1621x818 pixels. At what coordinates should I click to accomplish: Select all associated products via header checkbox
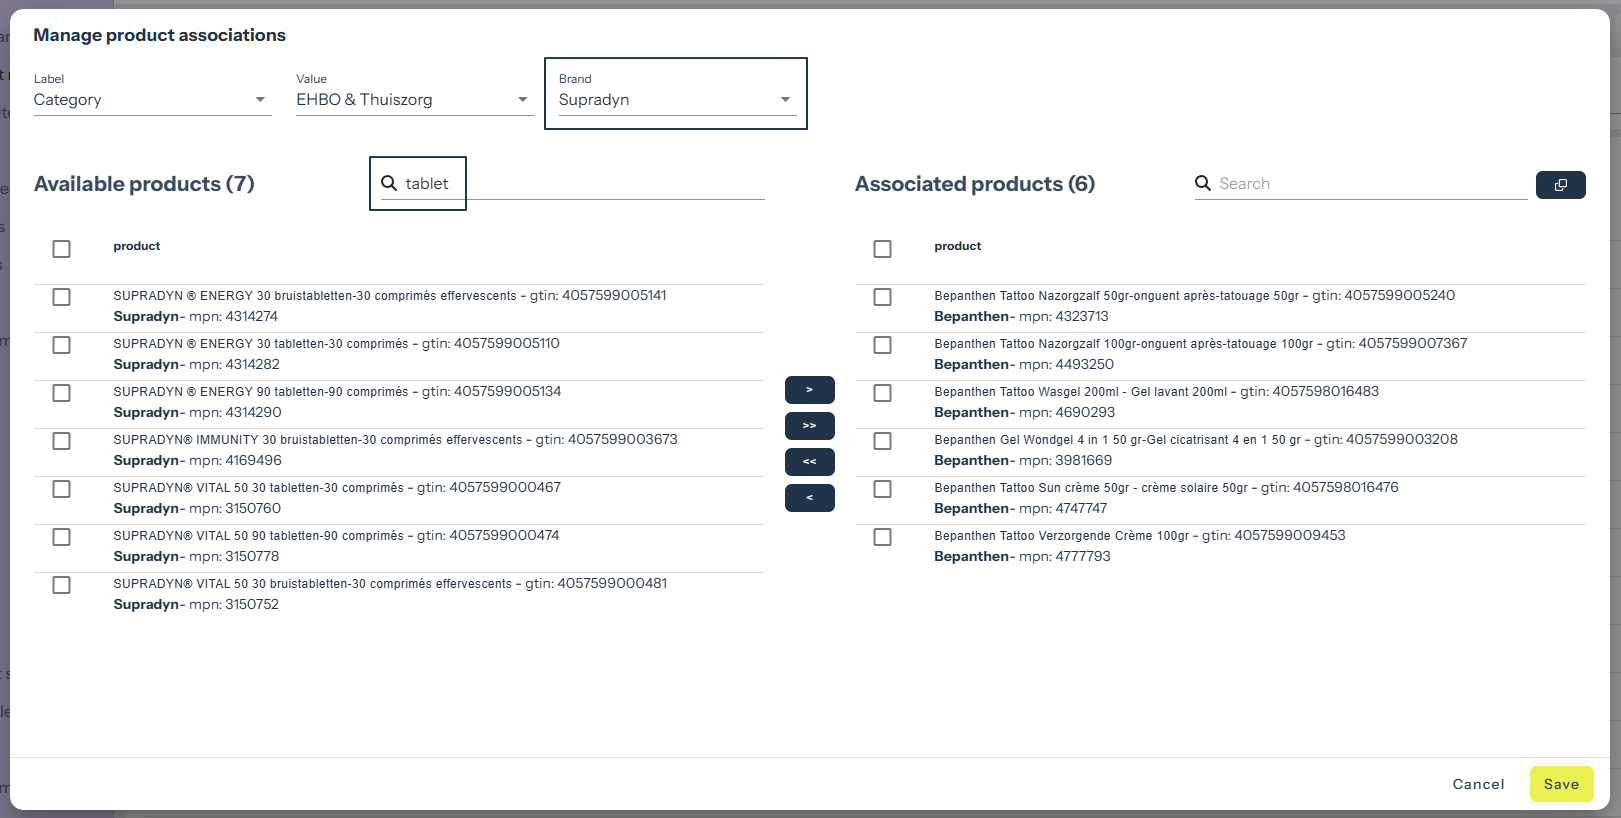pyautogui.click(x=882, y=249)
